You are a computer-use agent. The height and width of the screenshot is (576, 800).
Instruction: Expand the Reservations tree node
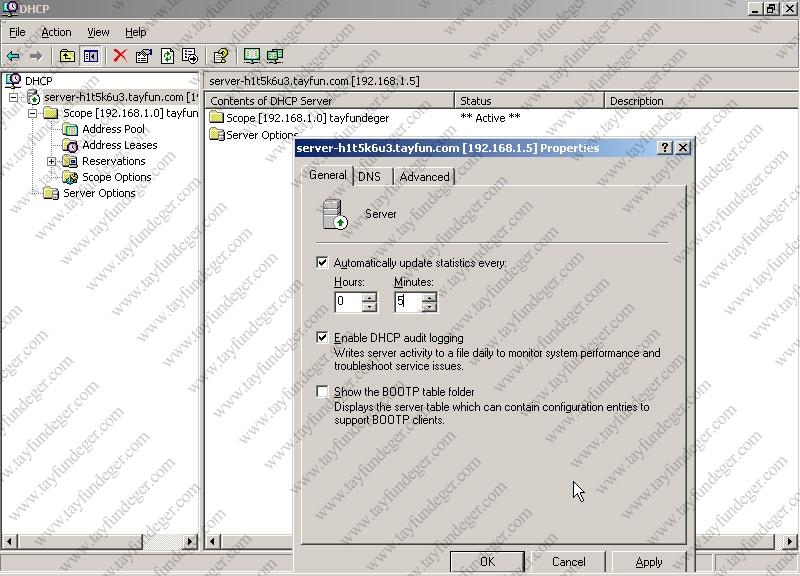52,161
